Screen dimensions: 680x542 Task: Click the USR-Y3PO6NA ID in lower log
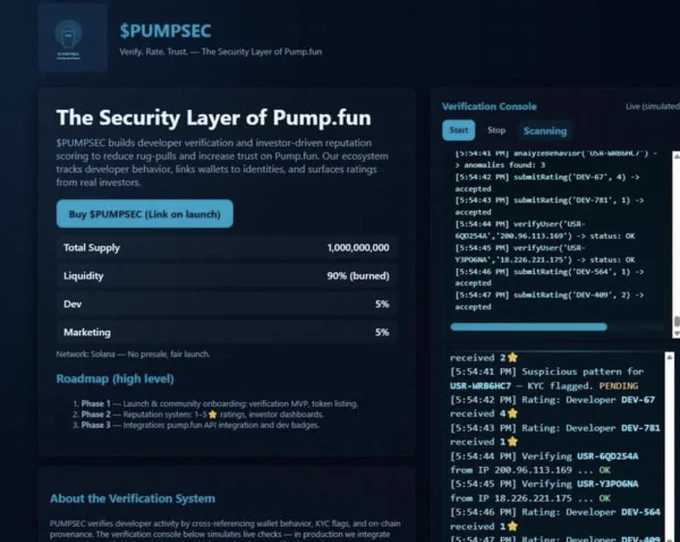click(x=607, y=484)
